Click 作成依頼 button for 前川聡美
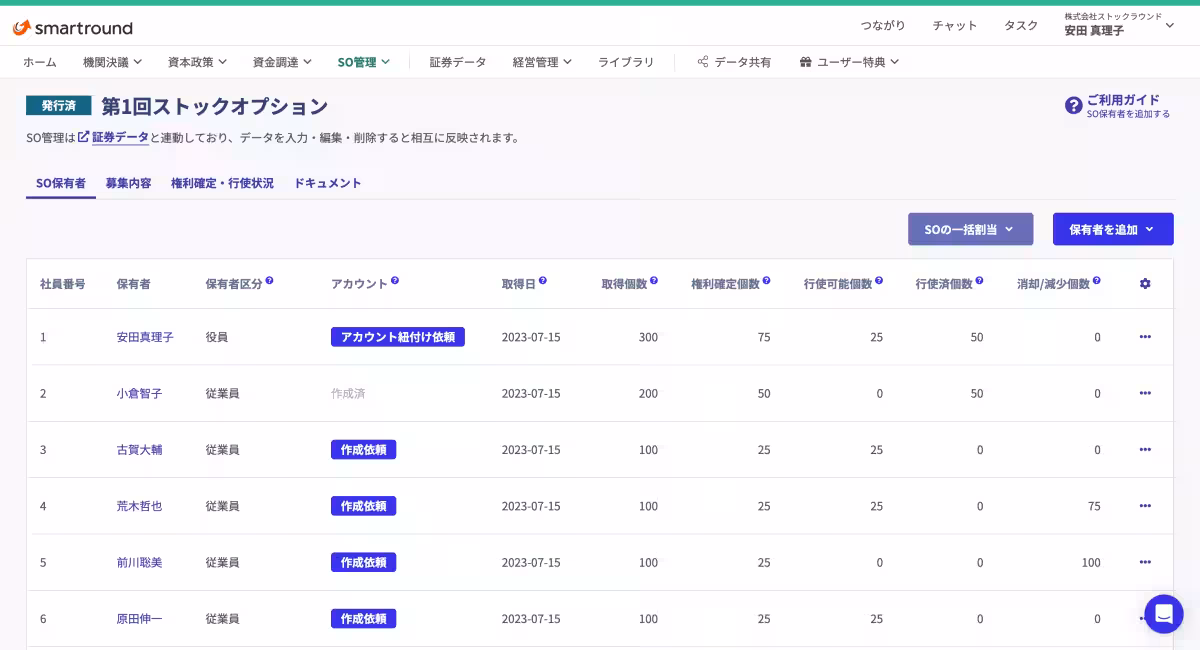 [x=363, y=562]
